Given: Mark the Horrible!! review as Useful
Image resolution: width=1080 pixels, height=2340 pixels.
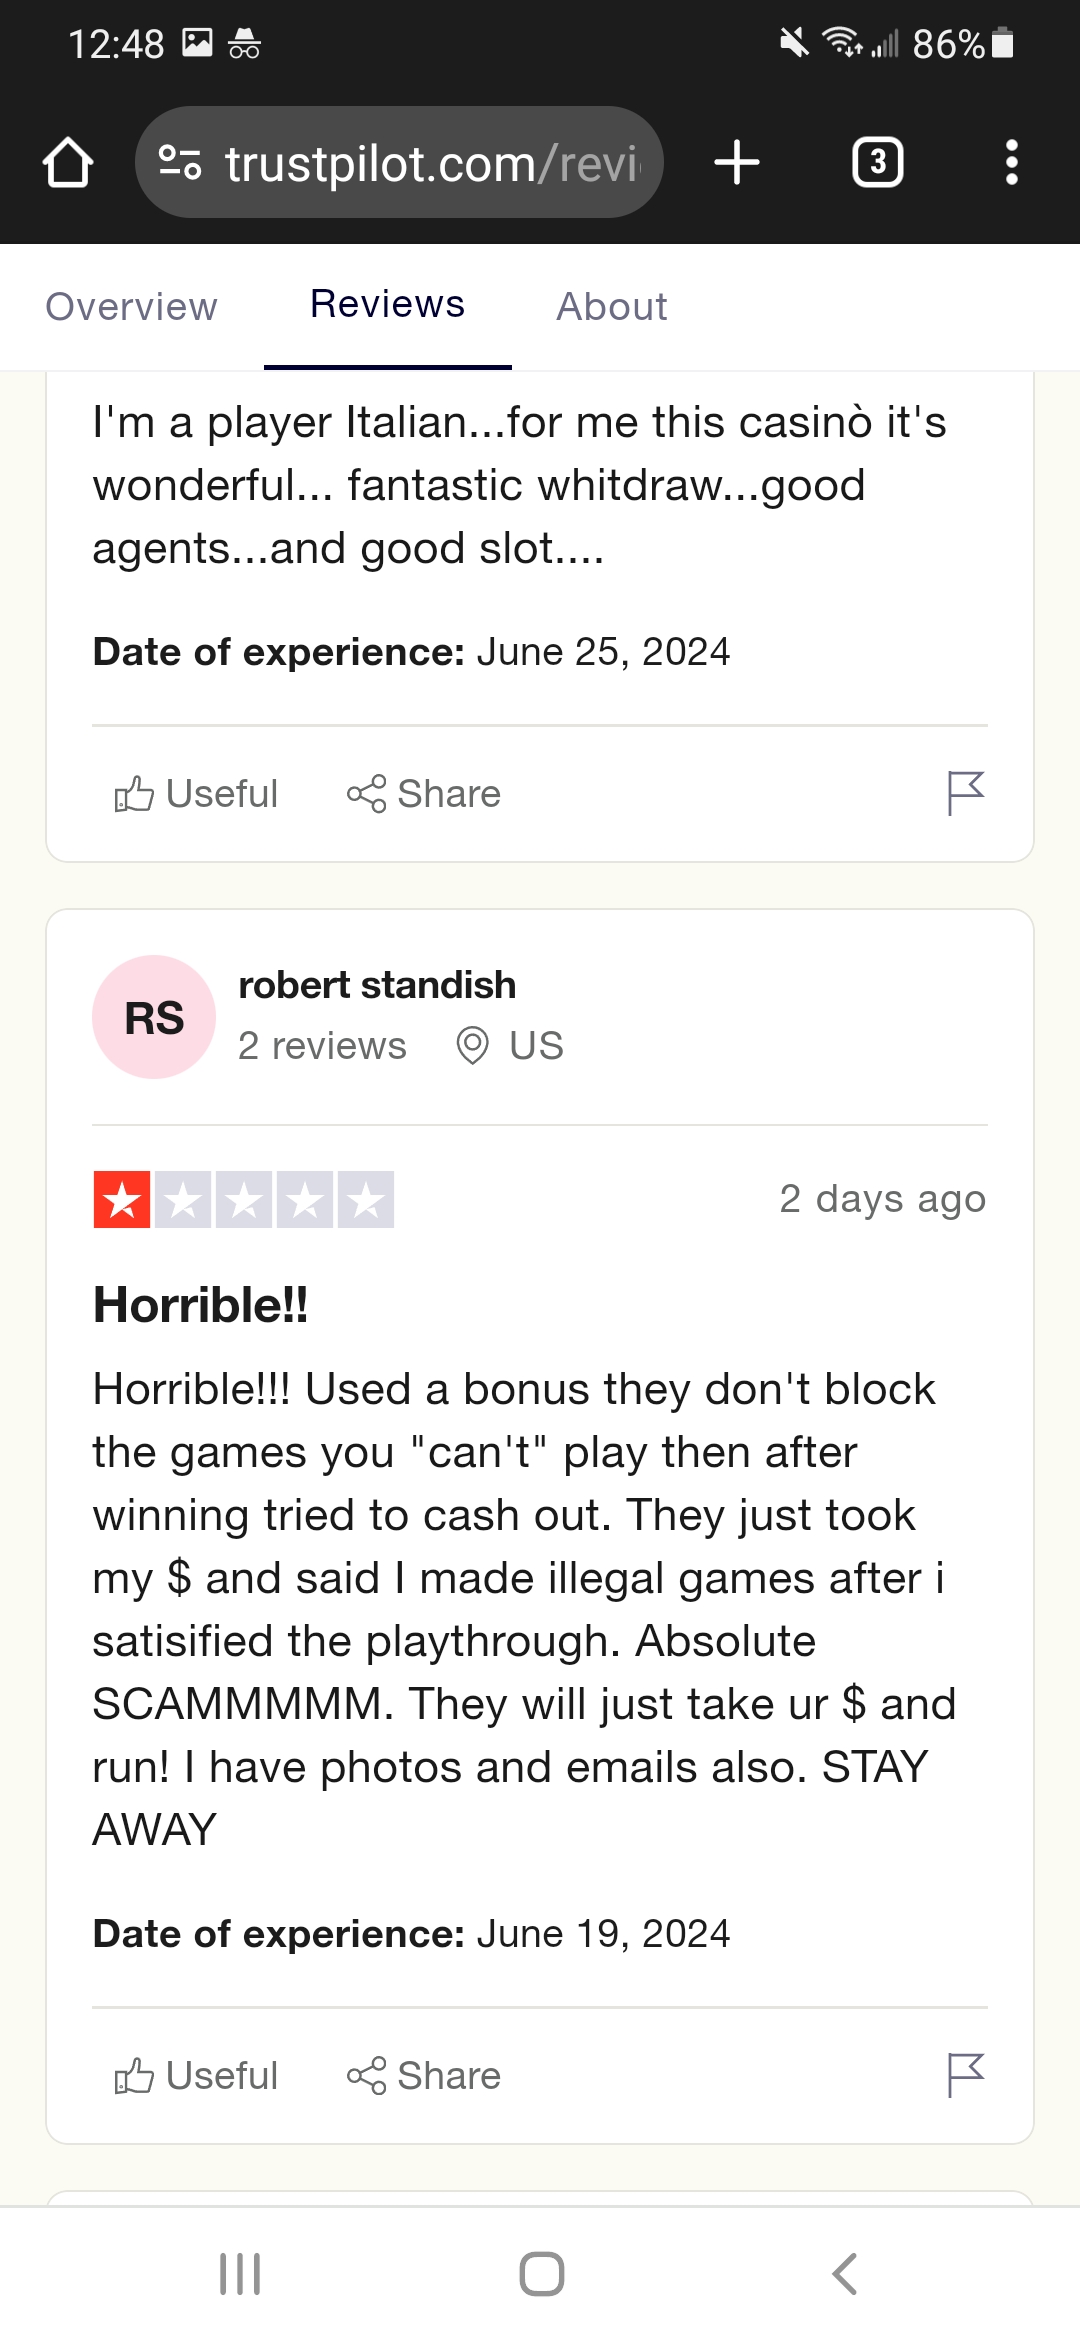Looking at the screenshot, I should 196,2076.
